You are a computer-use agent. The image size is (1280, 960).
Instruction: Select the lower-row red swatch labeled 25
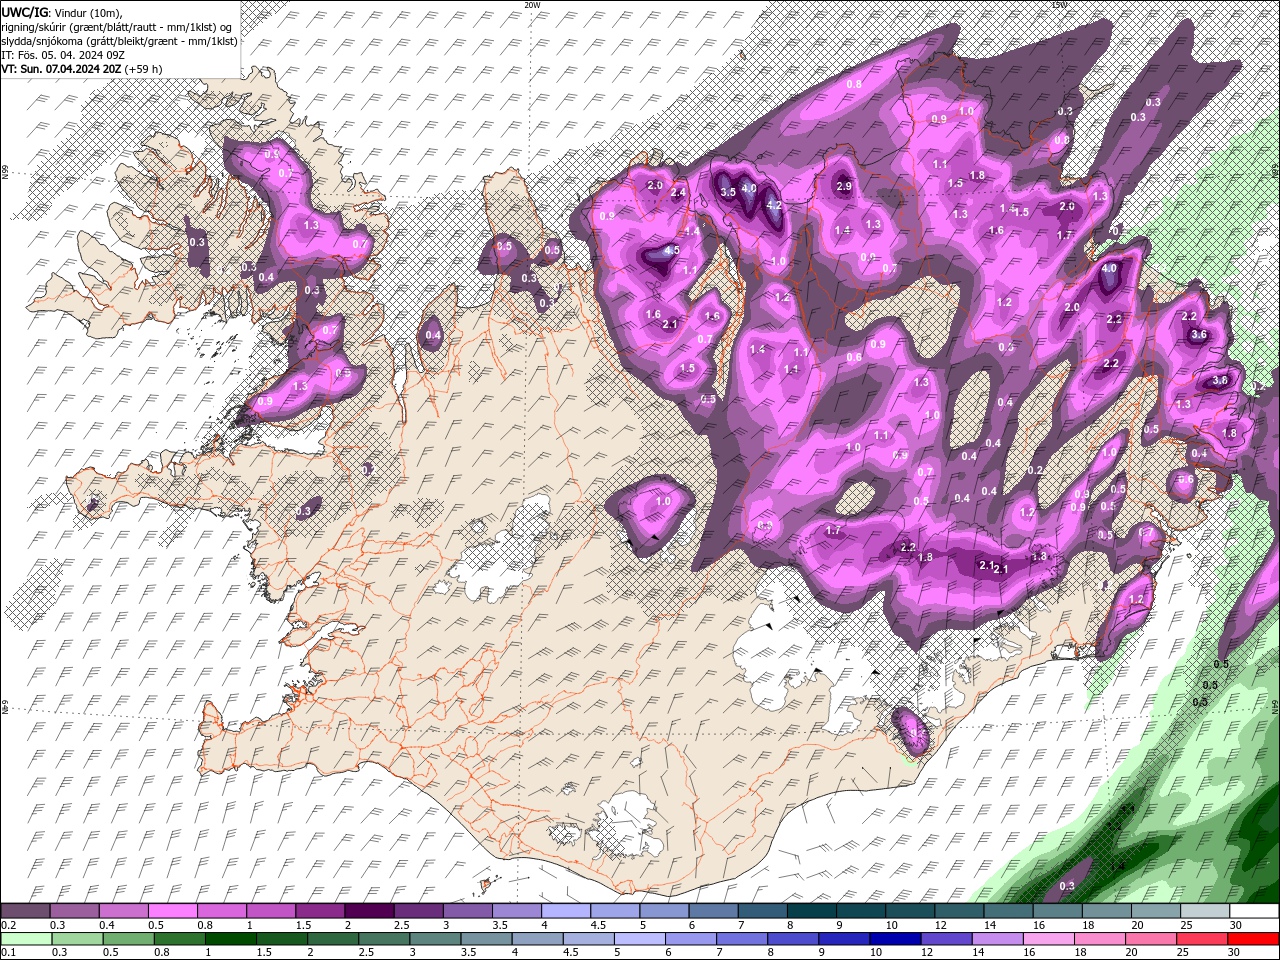pyautogui.click(x=1202, y=939)
